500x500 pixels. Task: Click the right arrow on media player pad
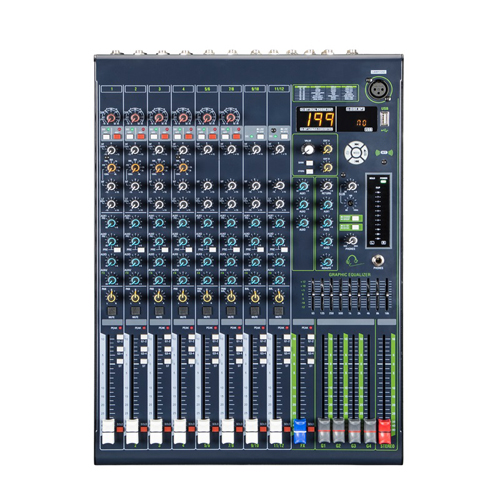[x=365, y=153]
